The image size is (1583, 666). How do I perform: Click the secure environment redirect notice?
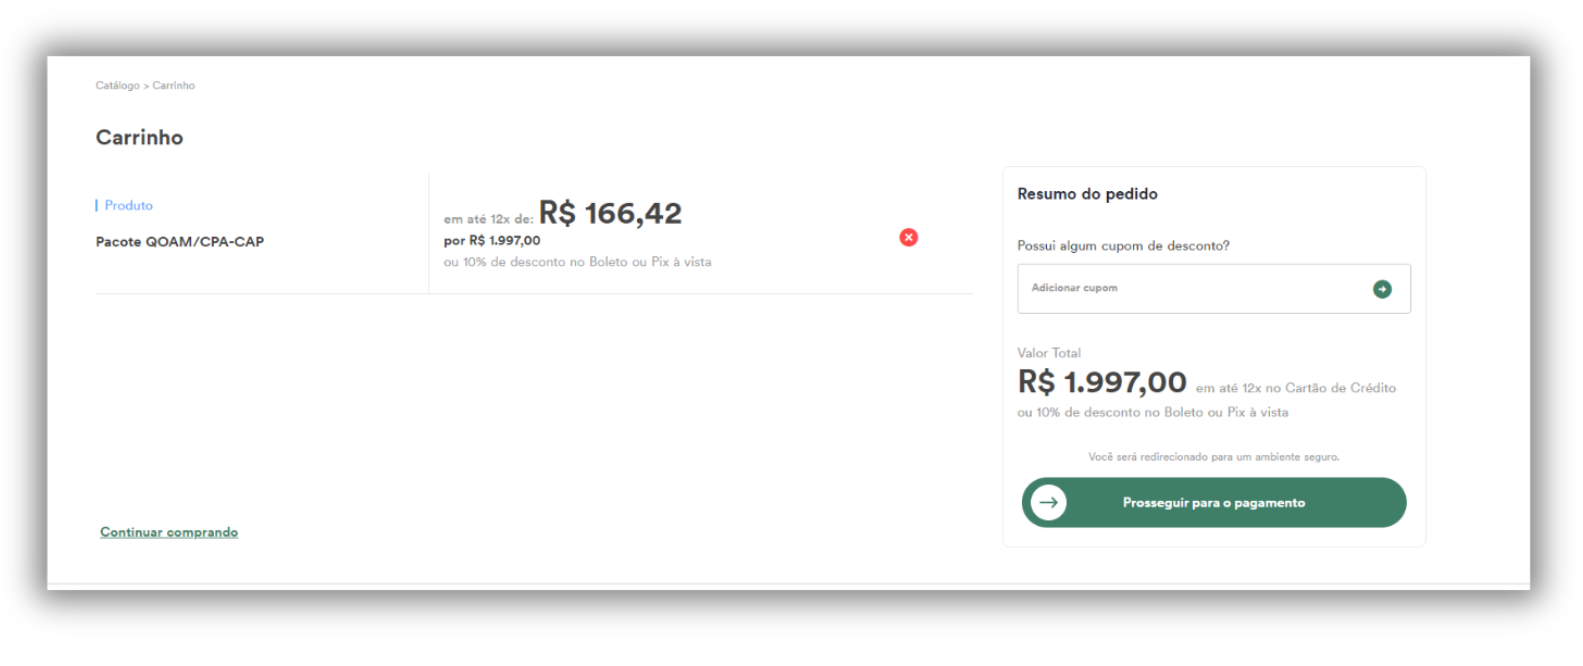click(x=1213, y=457)
